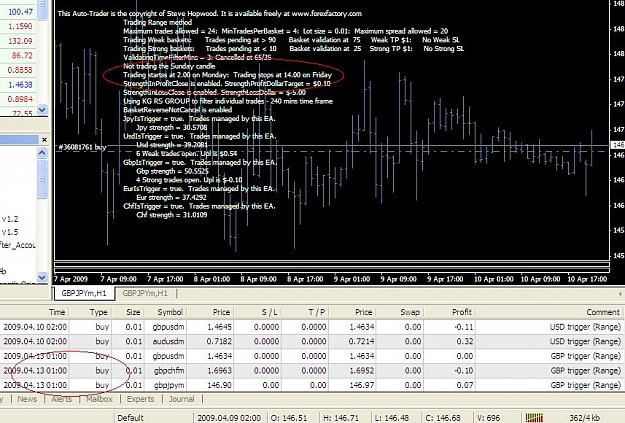Open the Journal tab in the Terminal
Image resolution: width=625 pixels, height=423 pixels.
coord(182,399)
